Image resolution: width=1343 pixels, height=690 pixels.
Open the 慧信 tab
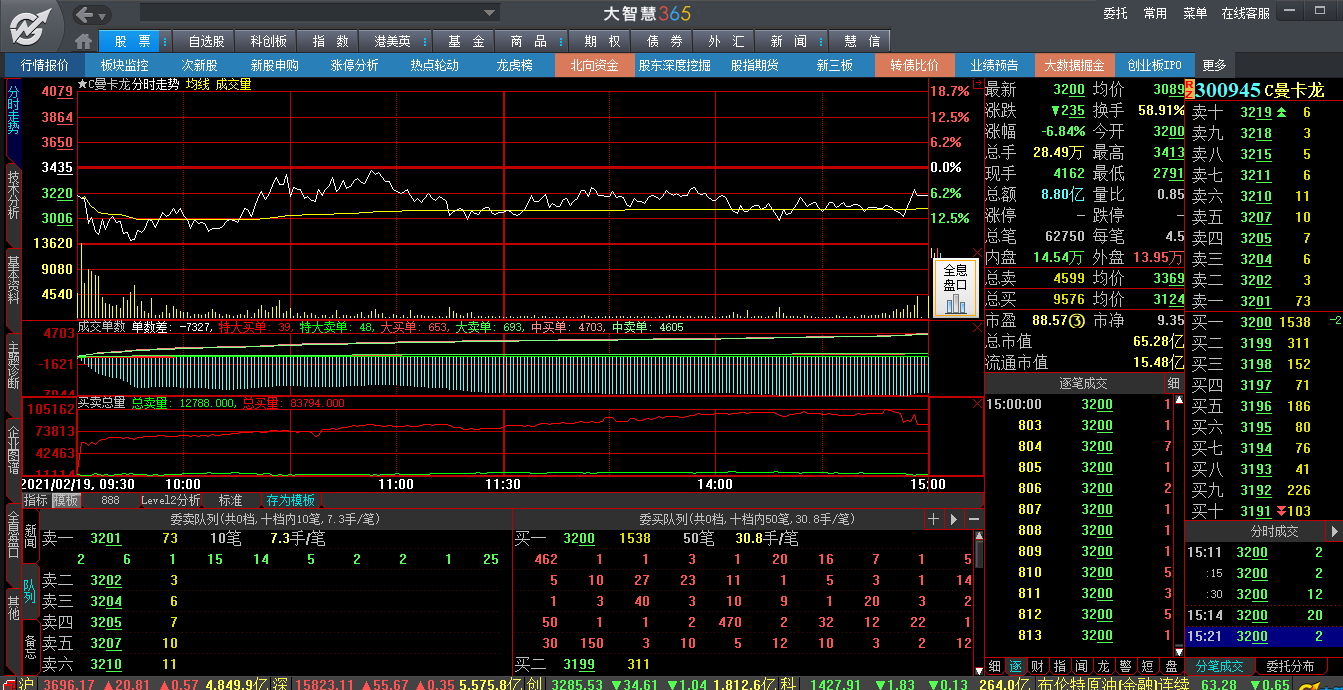coord(862,41)
